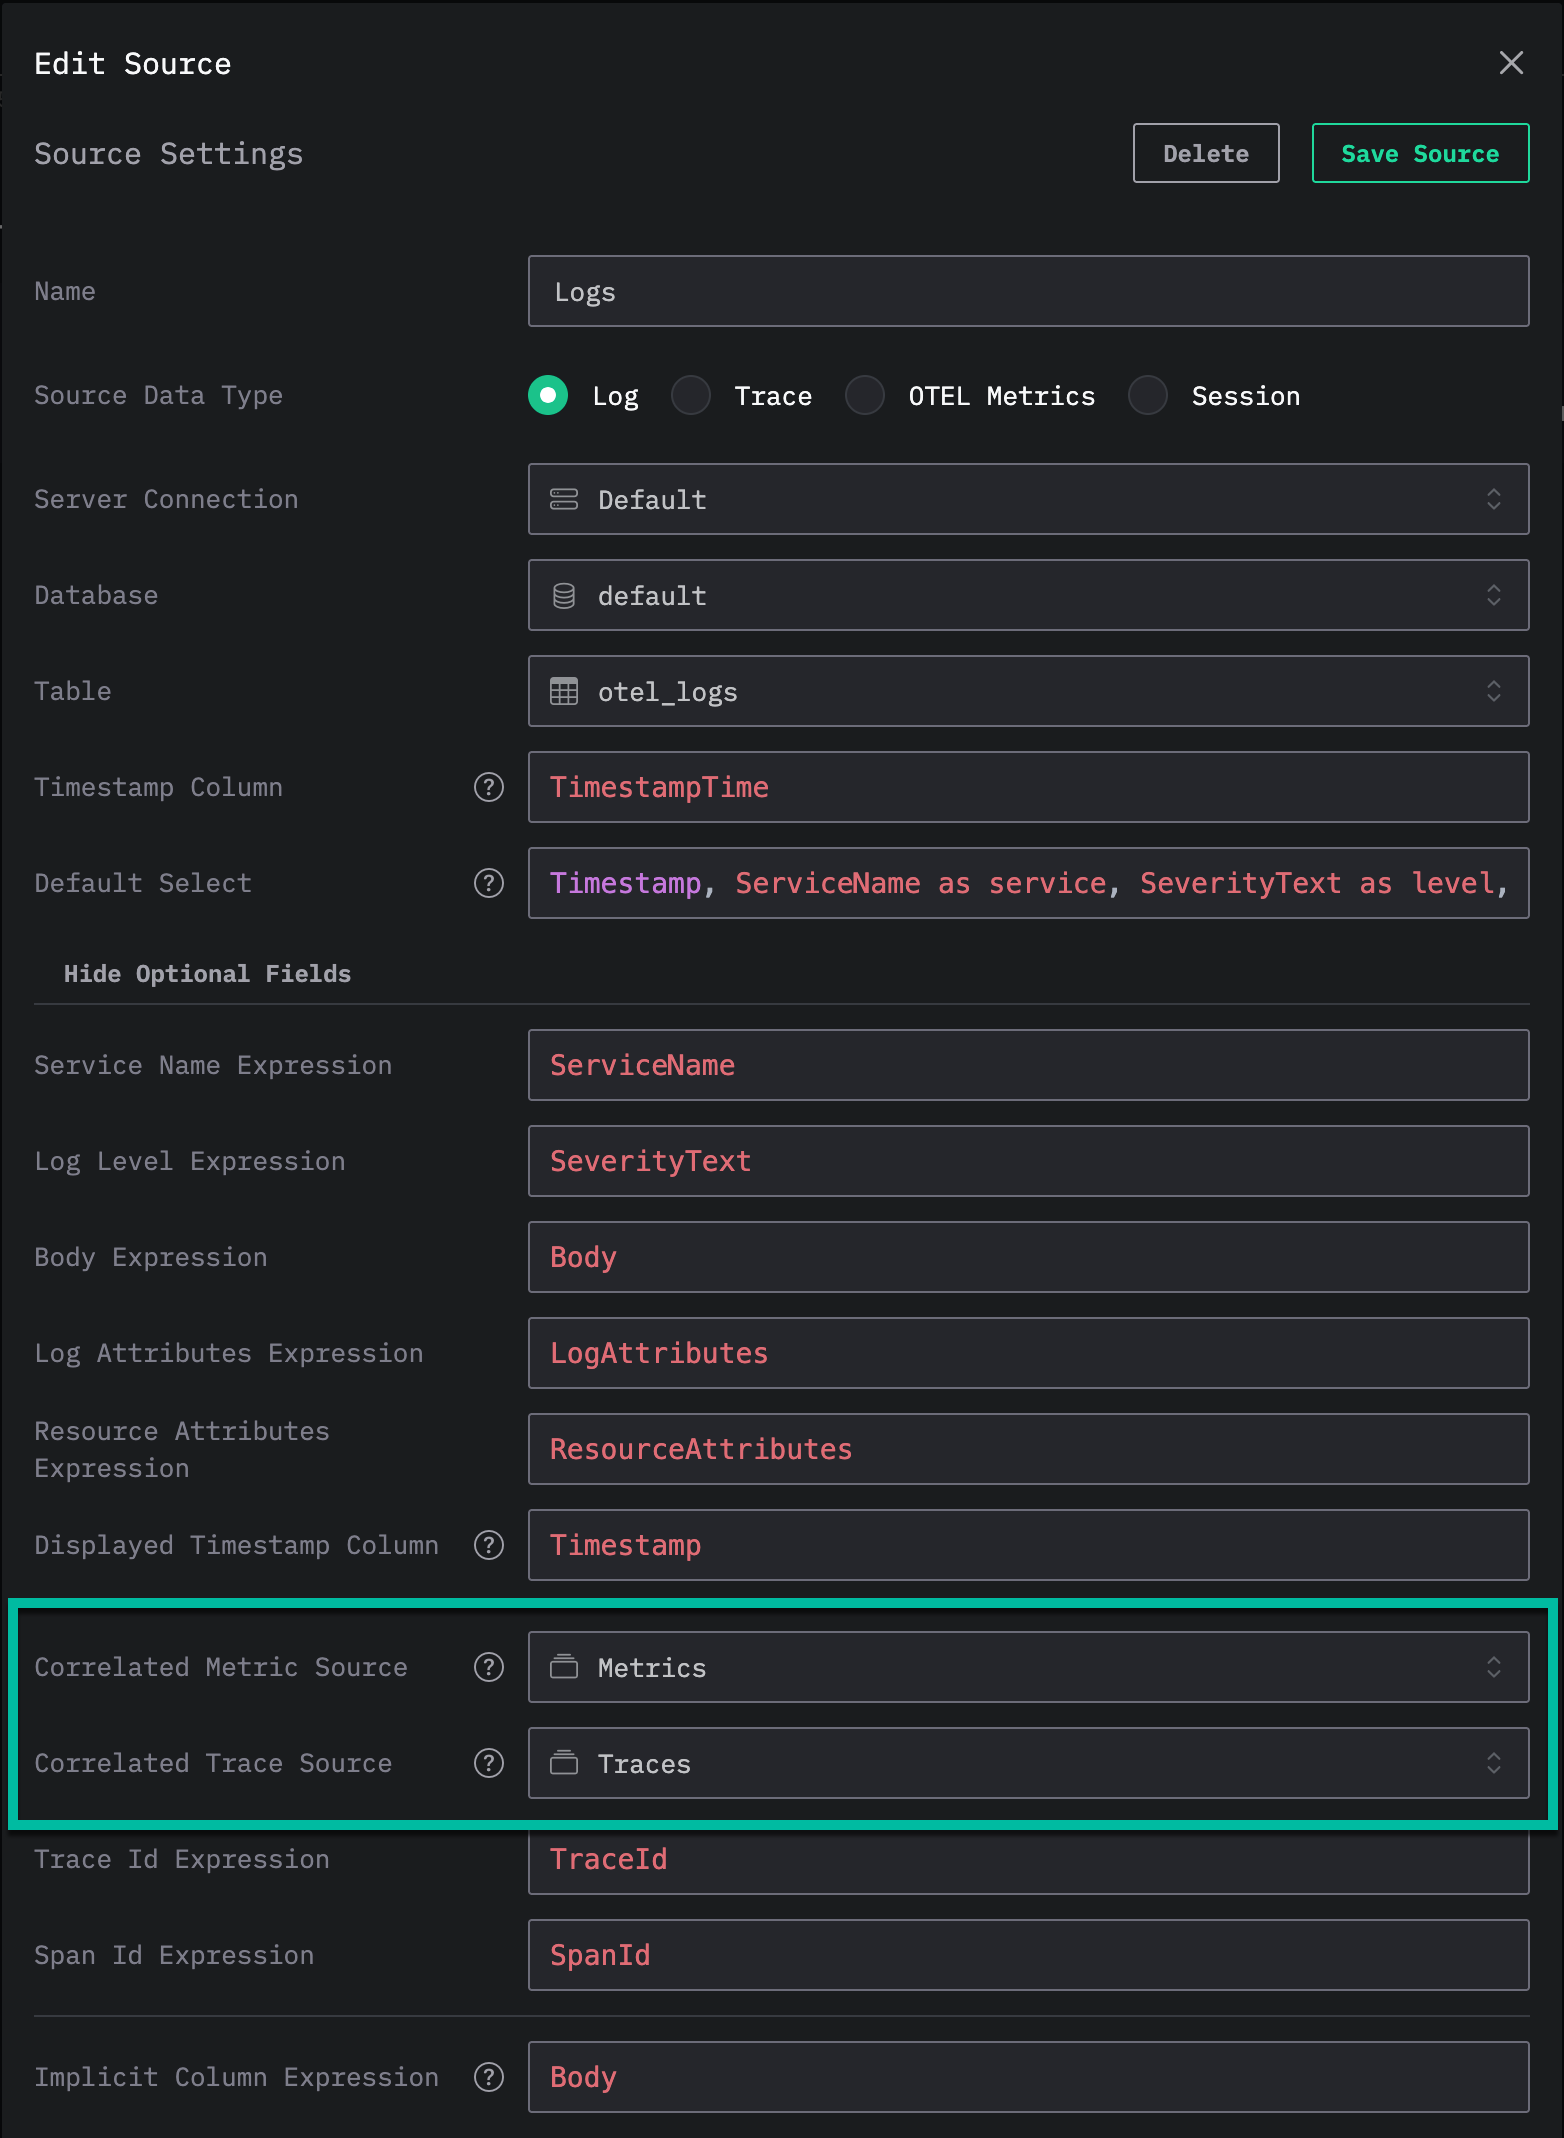Click help icon next to Default Select

tap(488, 883)
